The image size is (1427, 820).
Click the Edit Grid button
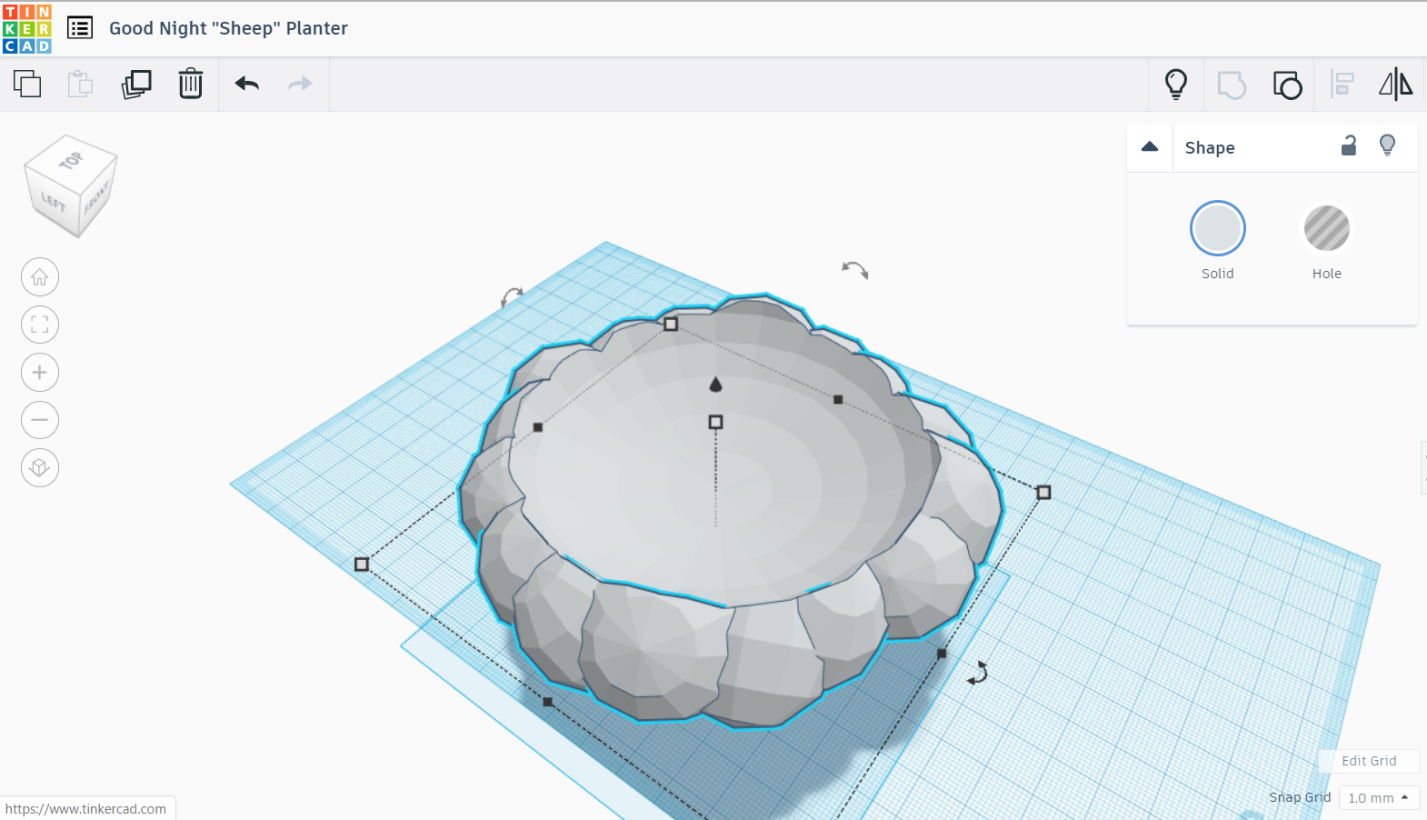pos(1369,761)
